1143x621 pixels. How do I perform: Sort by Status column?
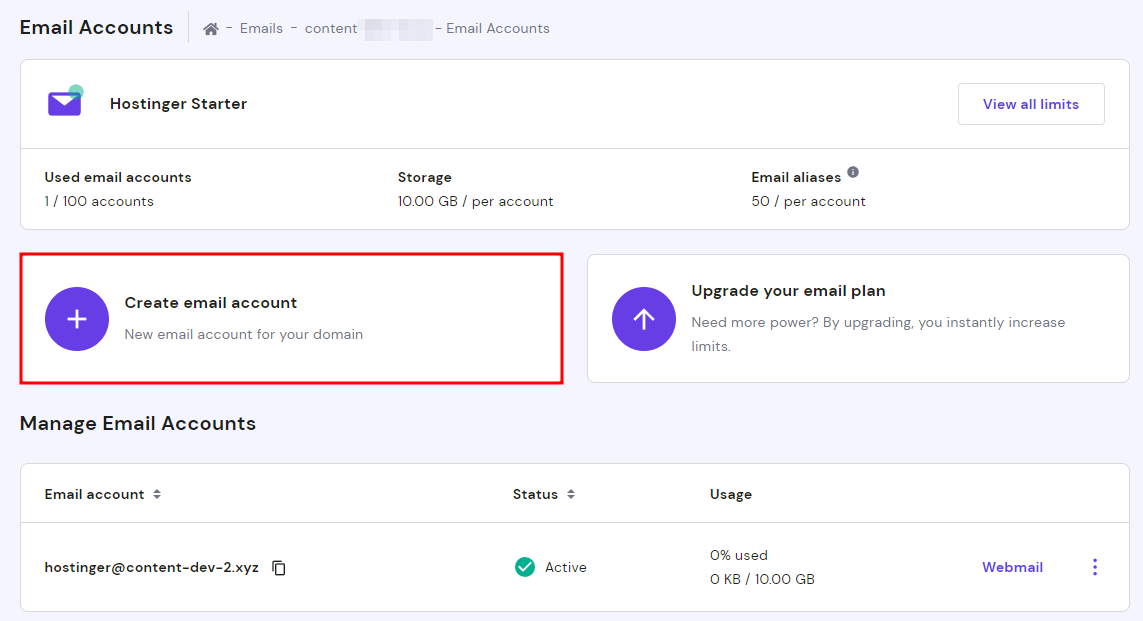click(571, 494)
